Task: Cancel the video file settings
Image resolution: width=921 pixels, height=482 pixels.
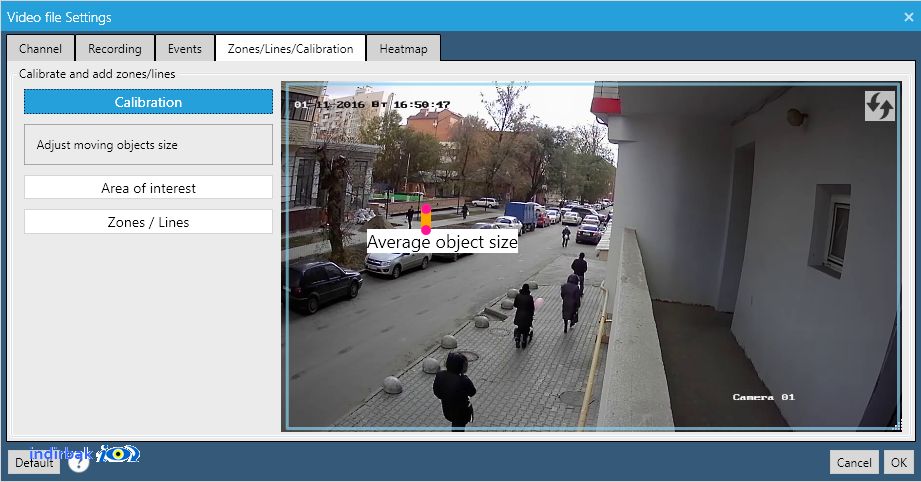Action: (x=854, y=462)
